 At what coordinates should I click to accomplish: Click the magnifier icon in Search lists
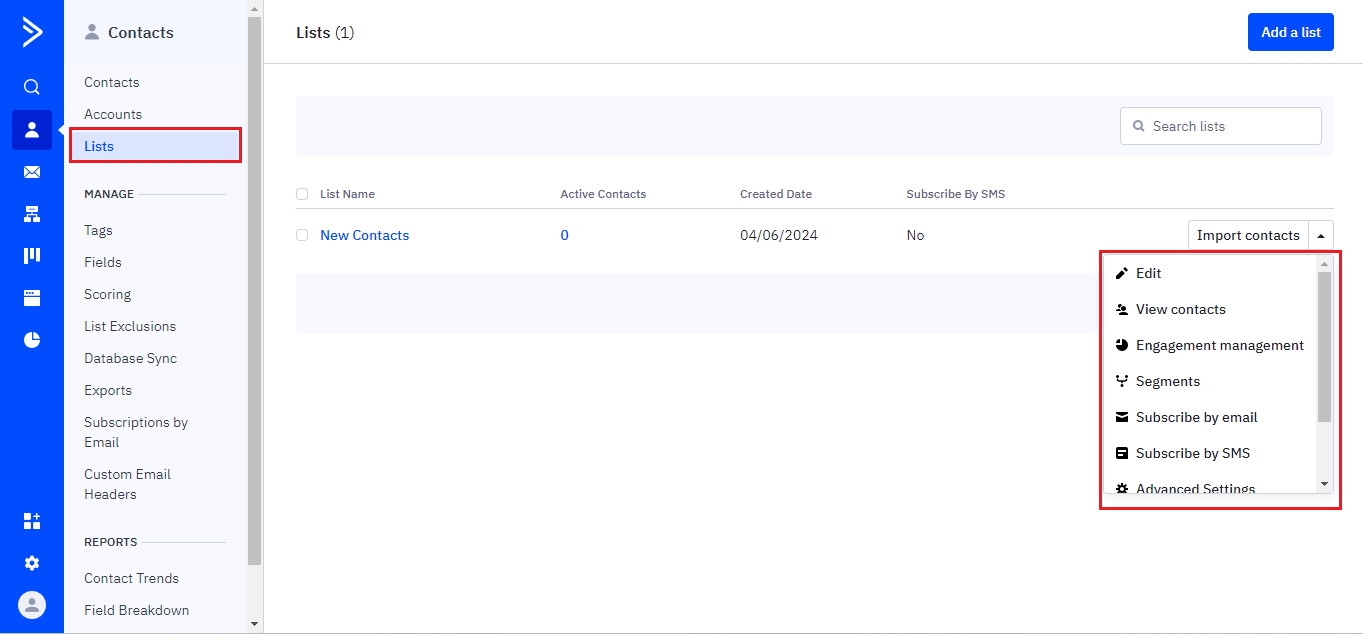pos(1138,126)
